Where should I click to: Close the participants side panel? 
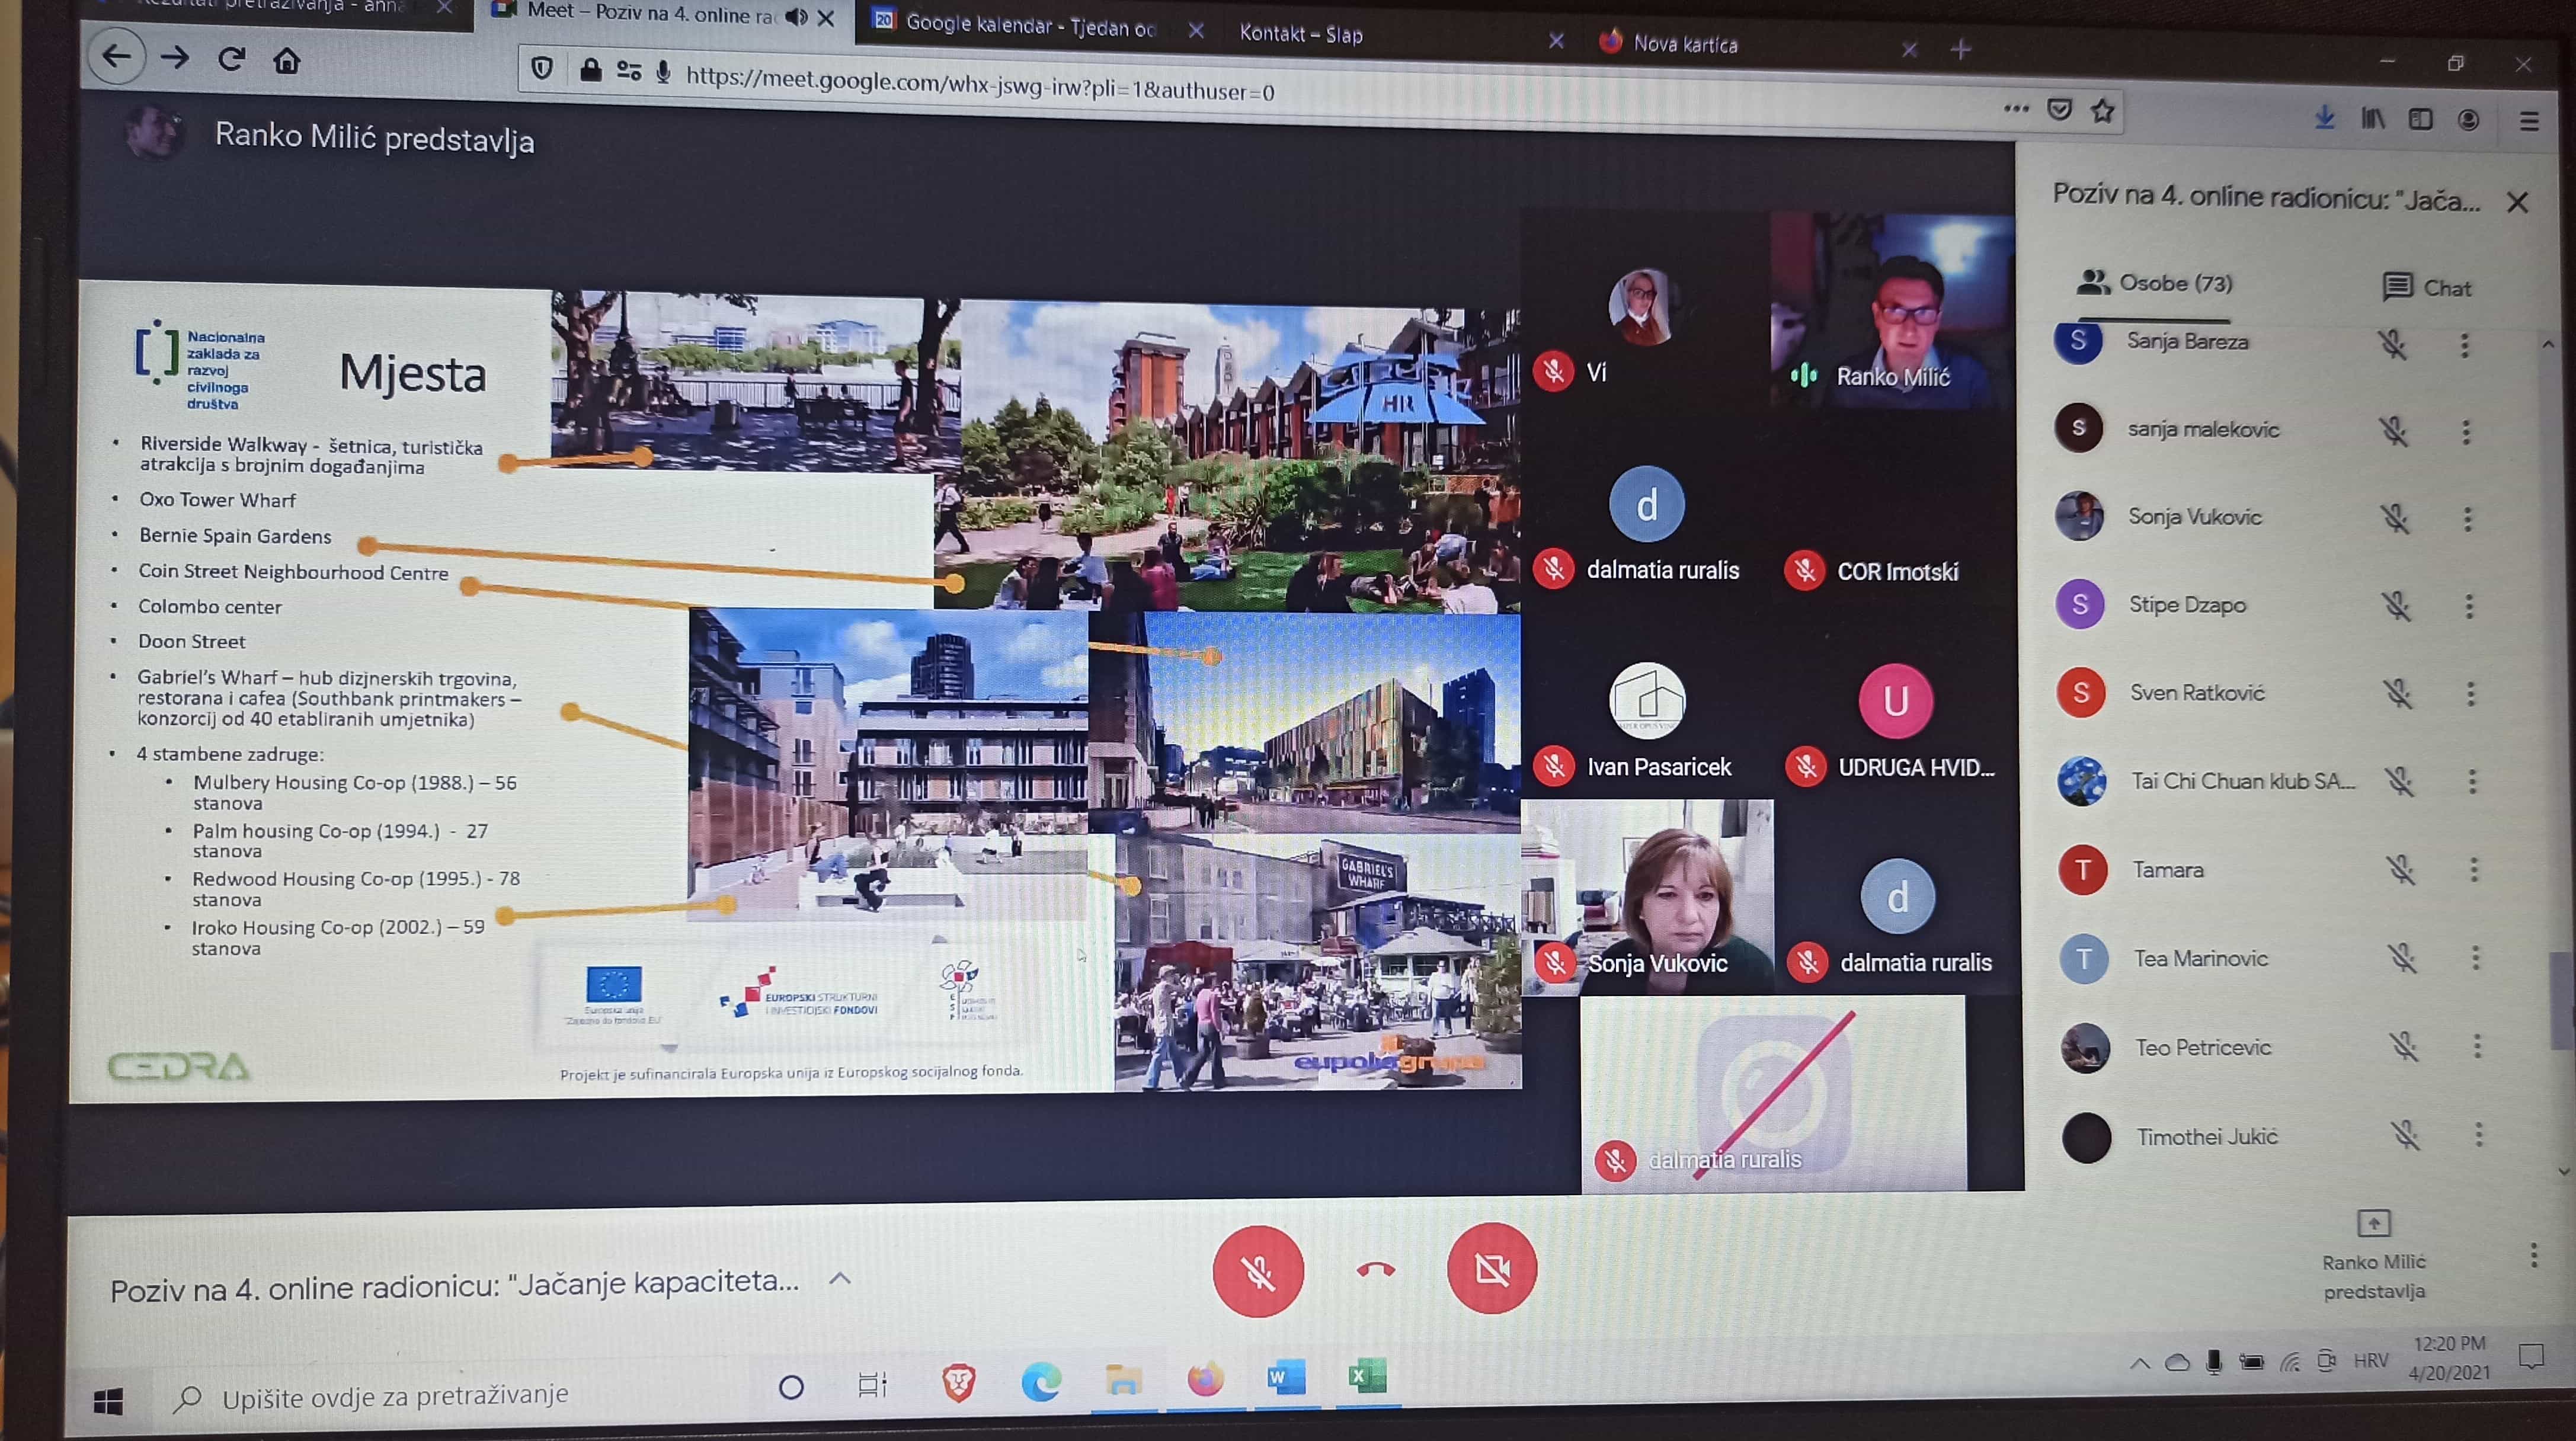pos(2517,203)
